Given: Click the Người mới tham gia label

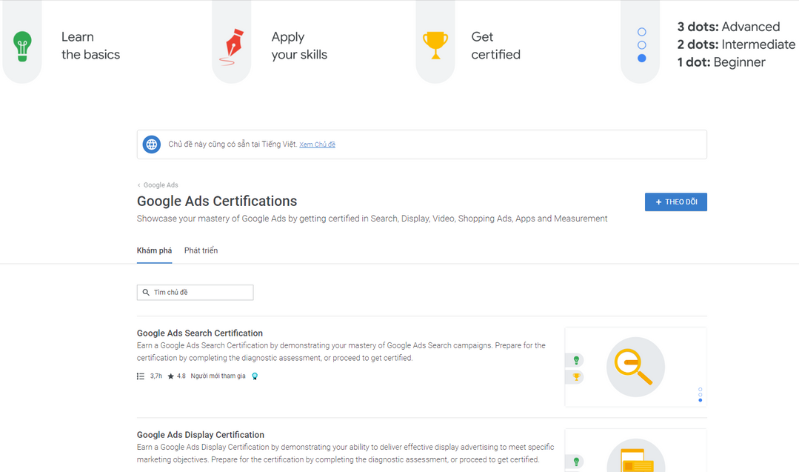Looking at the screenshot, I should click(218, 376).
